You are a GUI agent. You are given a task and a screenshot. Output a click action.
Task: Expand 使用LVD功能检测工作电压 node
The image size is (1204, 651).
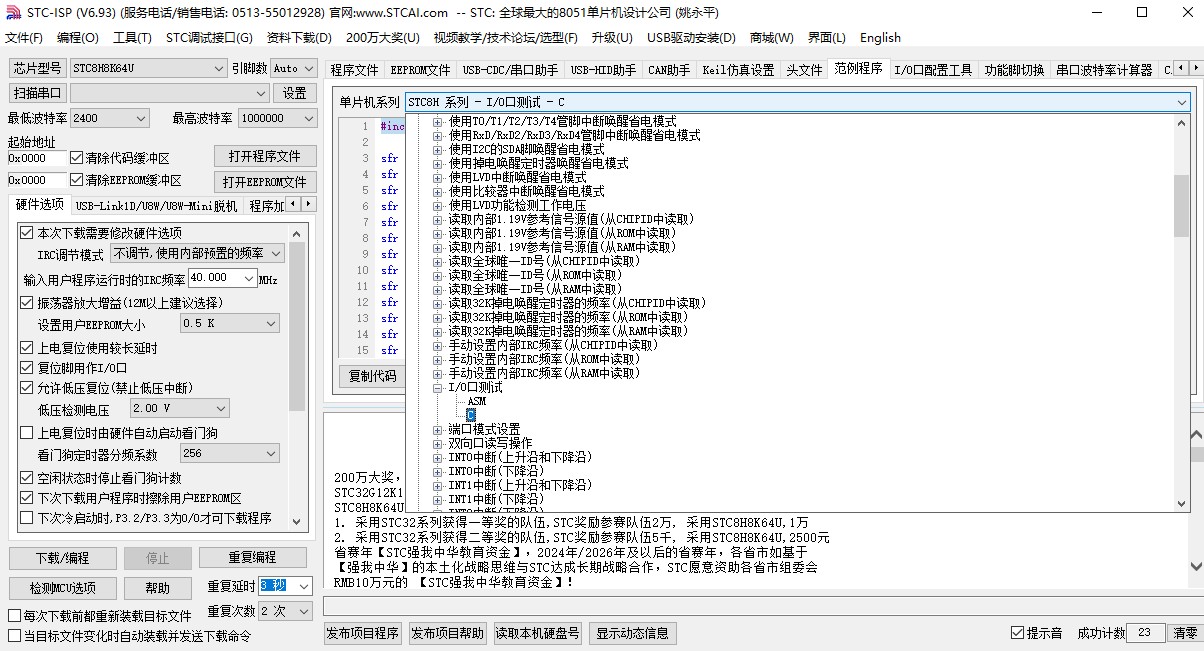(437, 205)
